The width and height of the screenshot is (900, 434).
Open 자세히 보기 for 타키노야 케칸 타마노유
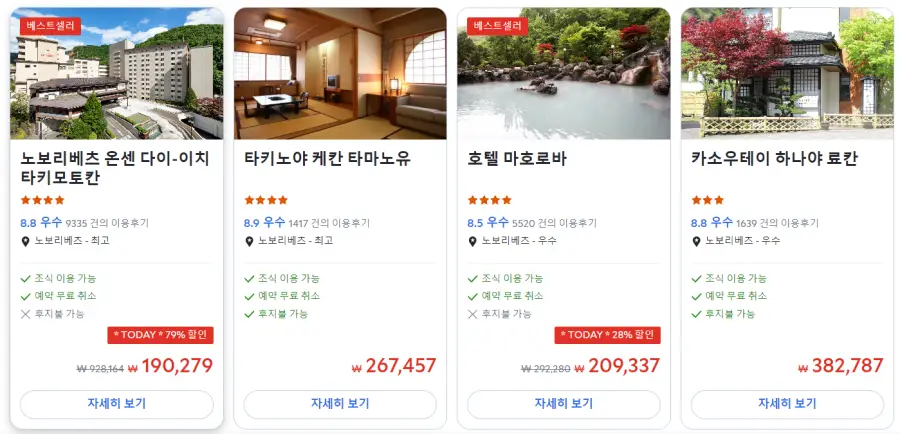(340, 404)
